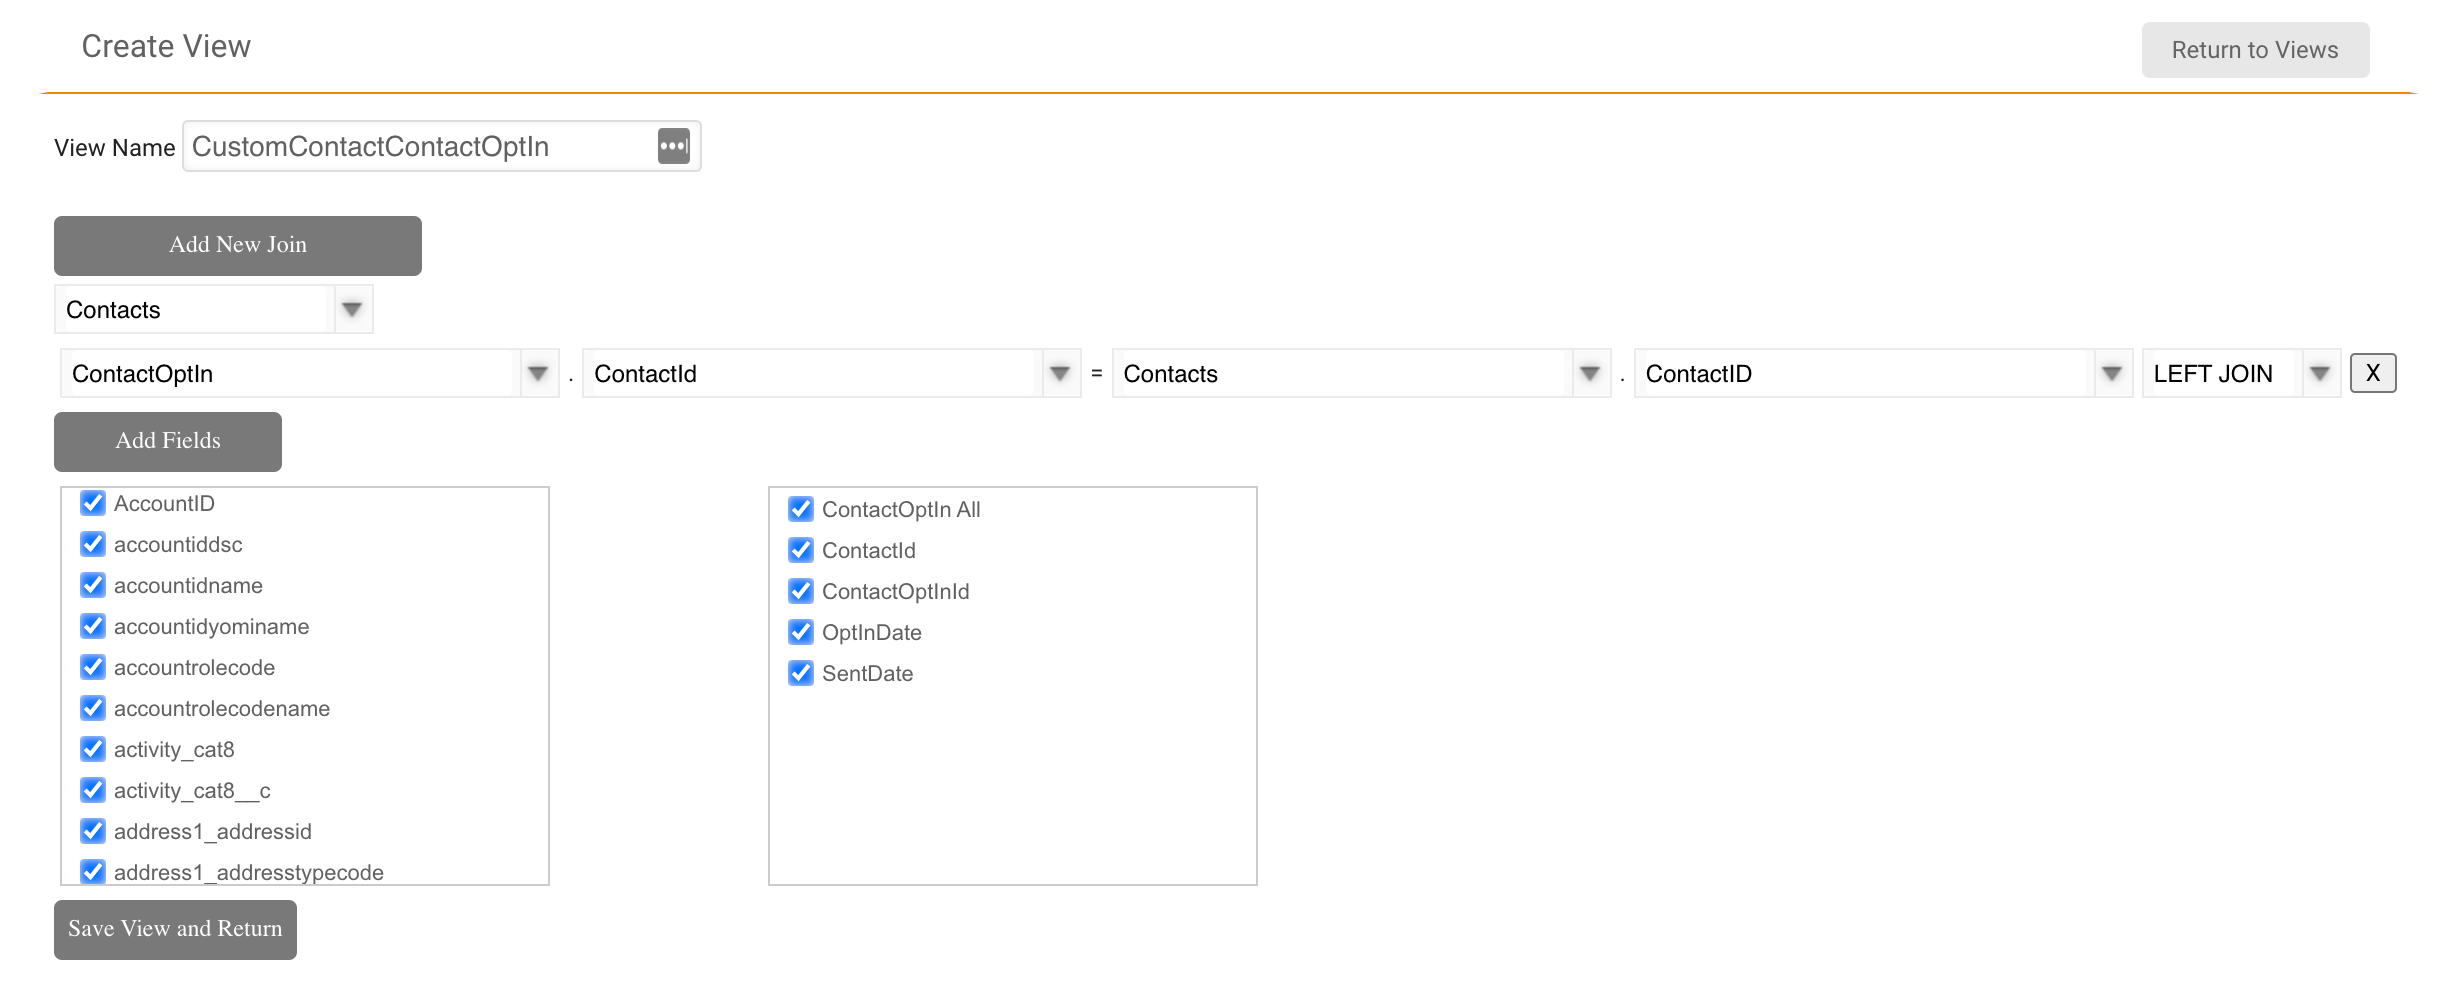Viewport: 2446px width, 986px height.
Task: Uncheck the accountidname field
Action: point(93,585)
